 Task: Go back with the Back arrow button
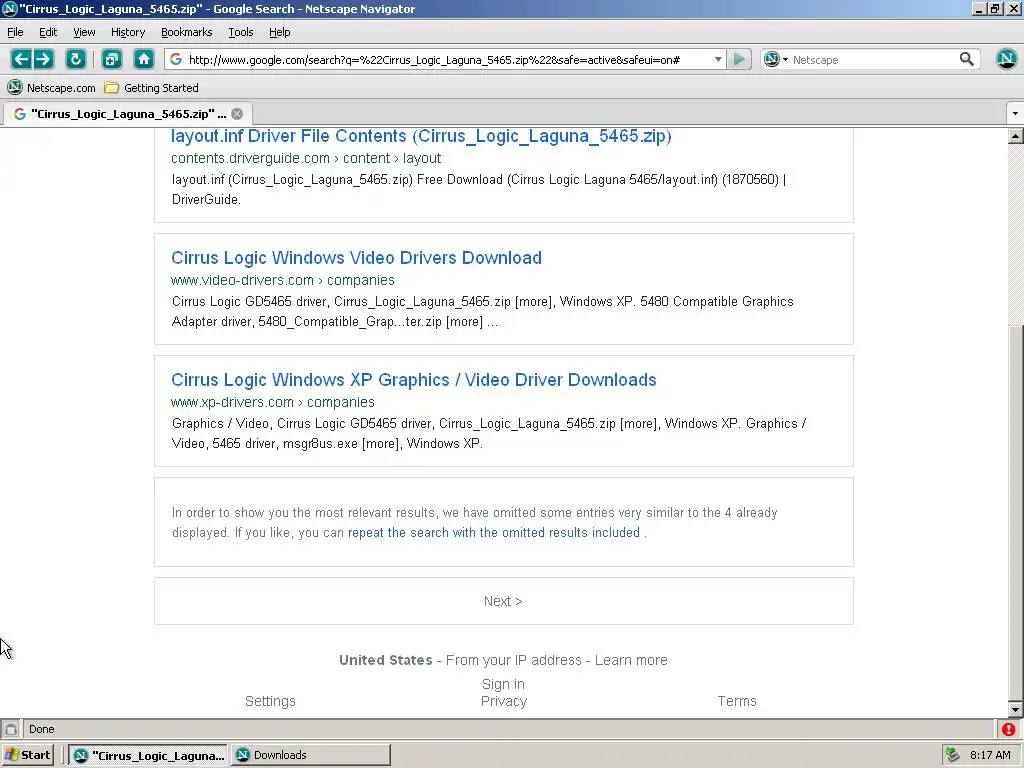point(21,59)
